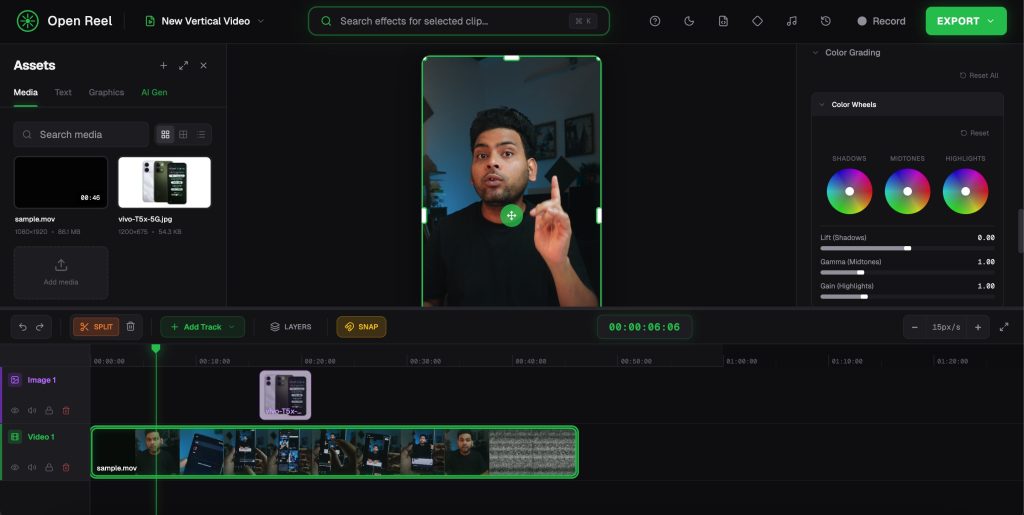Switch to the Graphics tab
This screenshot has height=515, width=1024.
[106, 93]
